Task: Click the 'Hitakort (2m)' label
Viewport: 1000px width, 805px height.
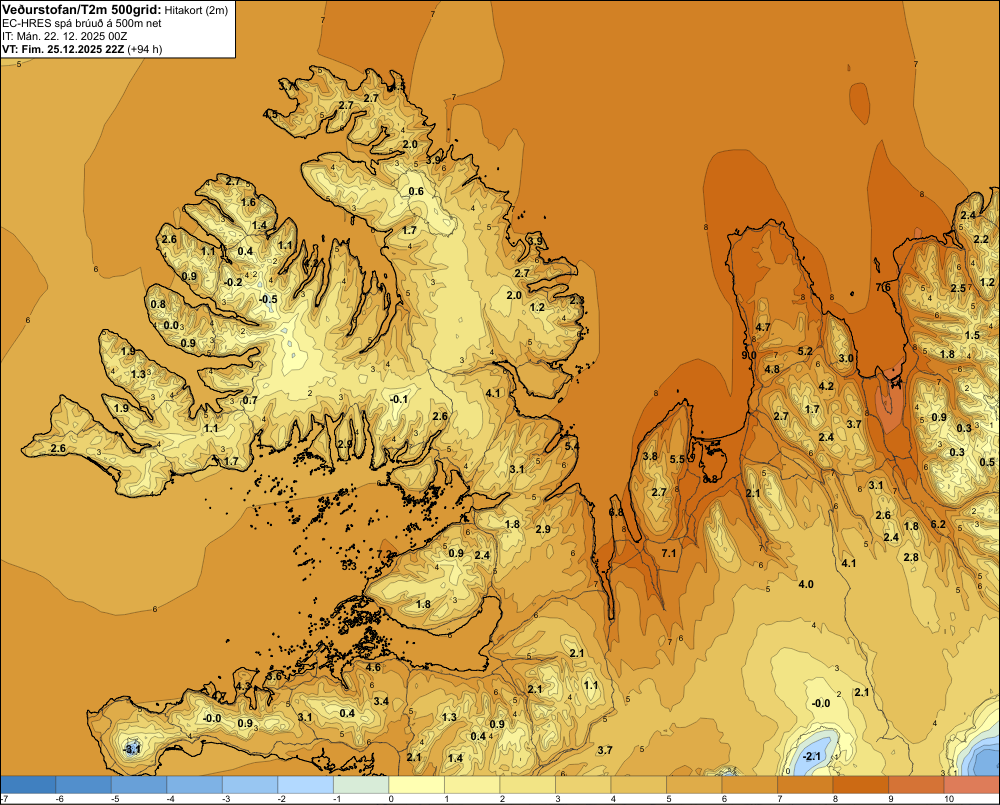Action: pos(196,10)
